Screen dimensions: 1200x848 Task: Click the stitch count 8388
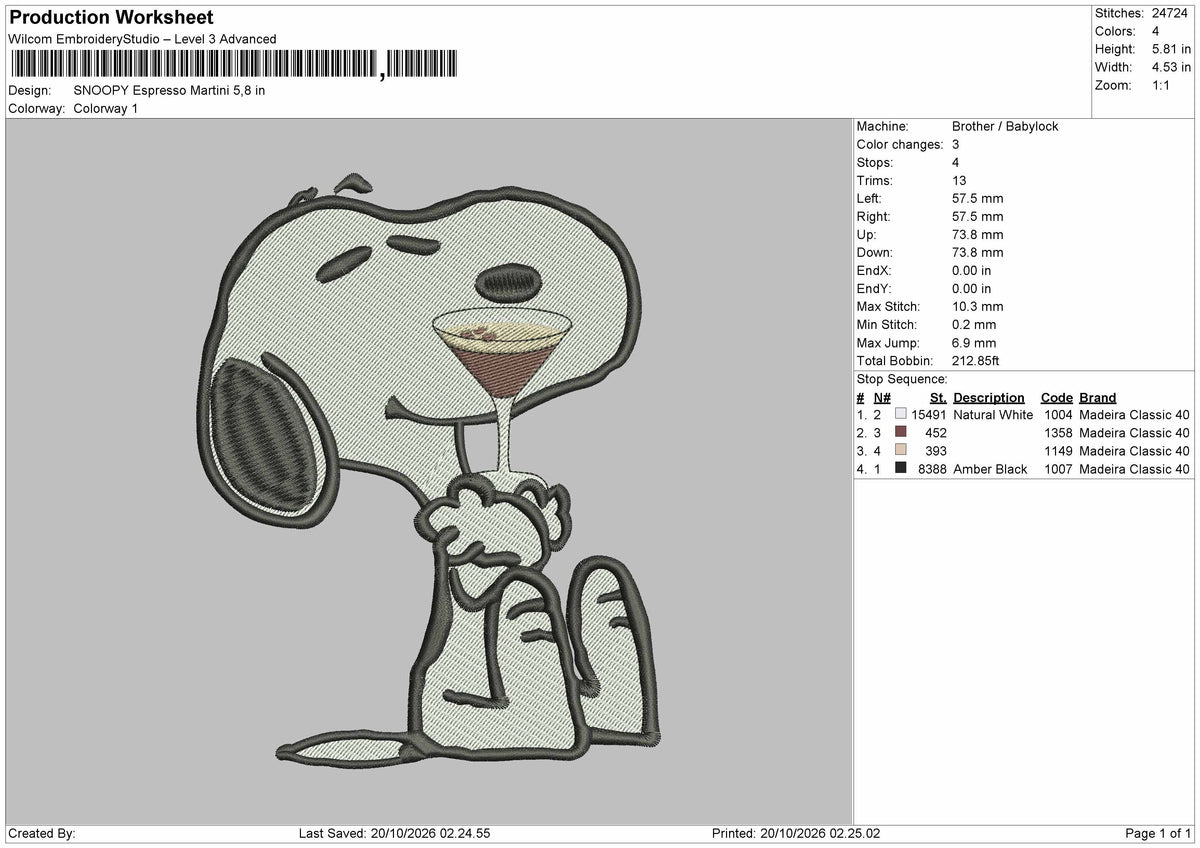pyautogui.click(x=933, y=469)
